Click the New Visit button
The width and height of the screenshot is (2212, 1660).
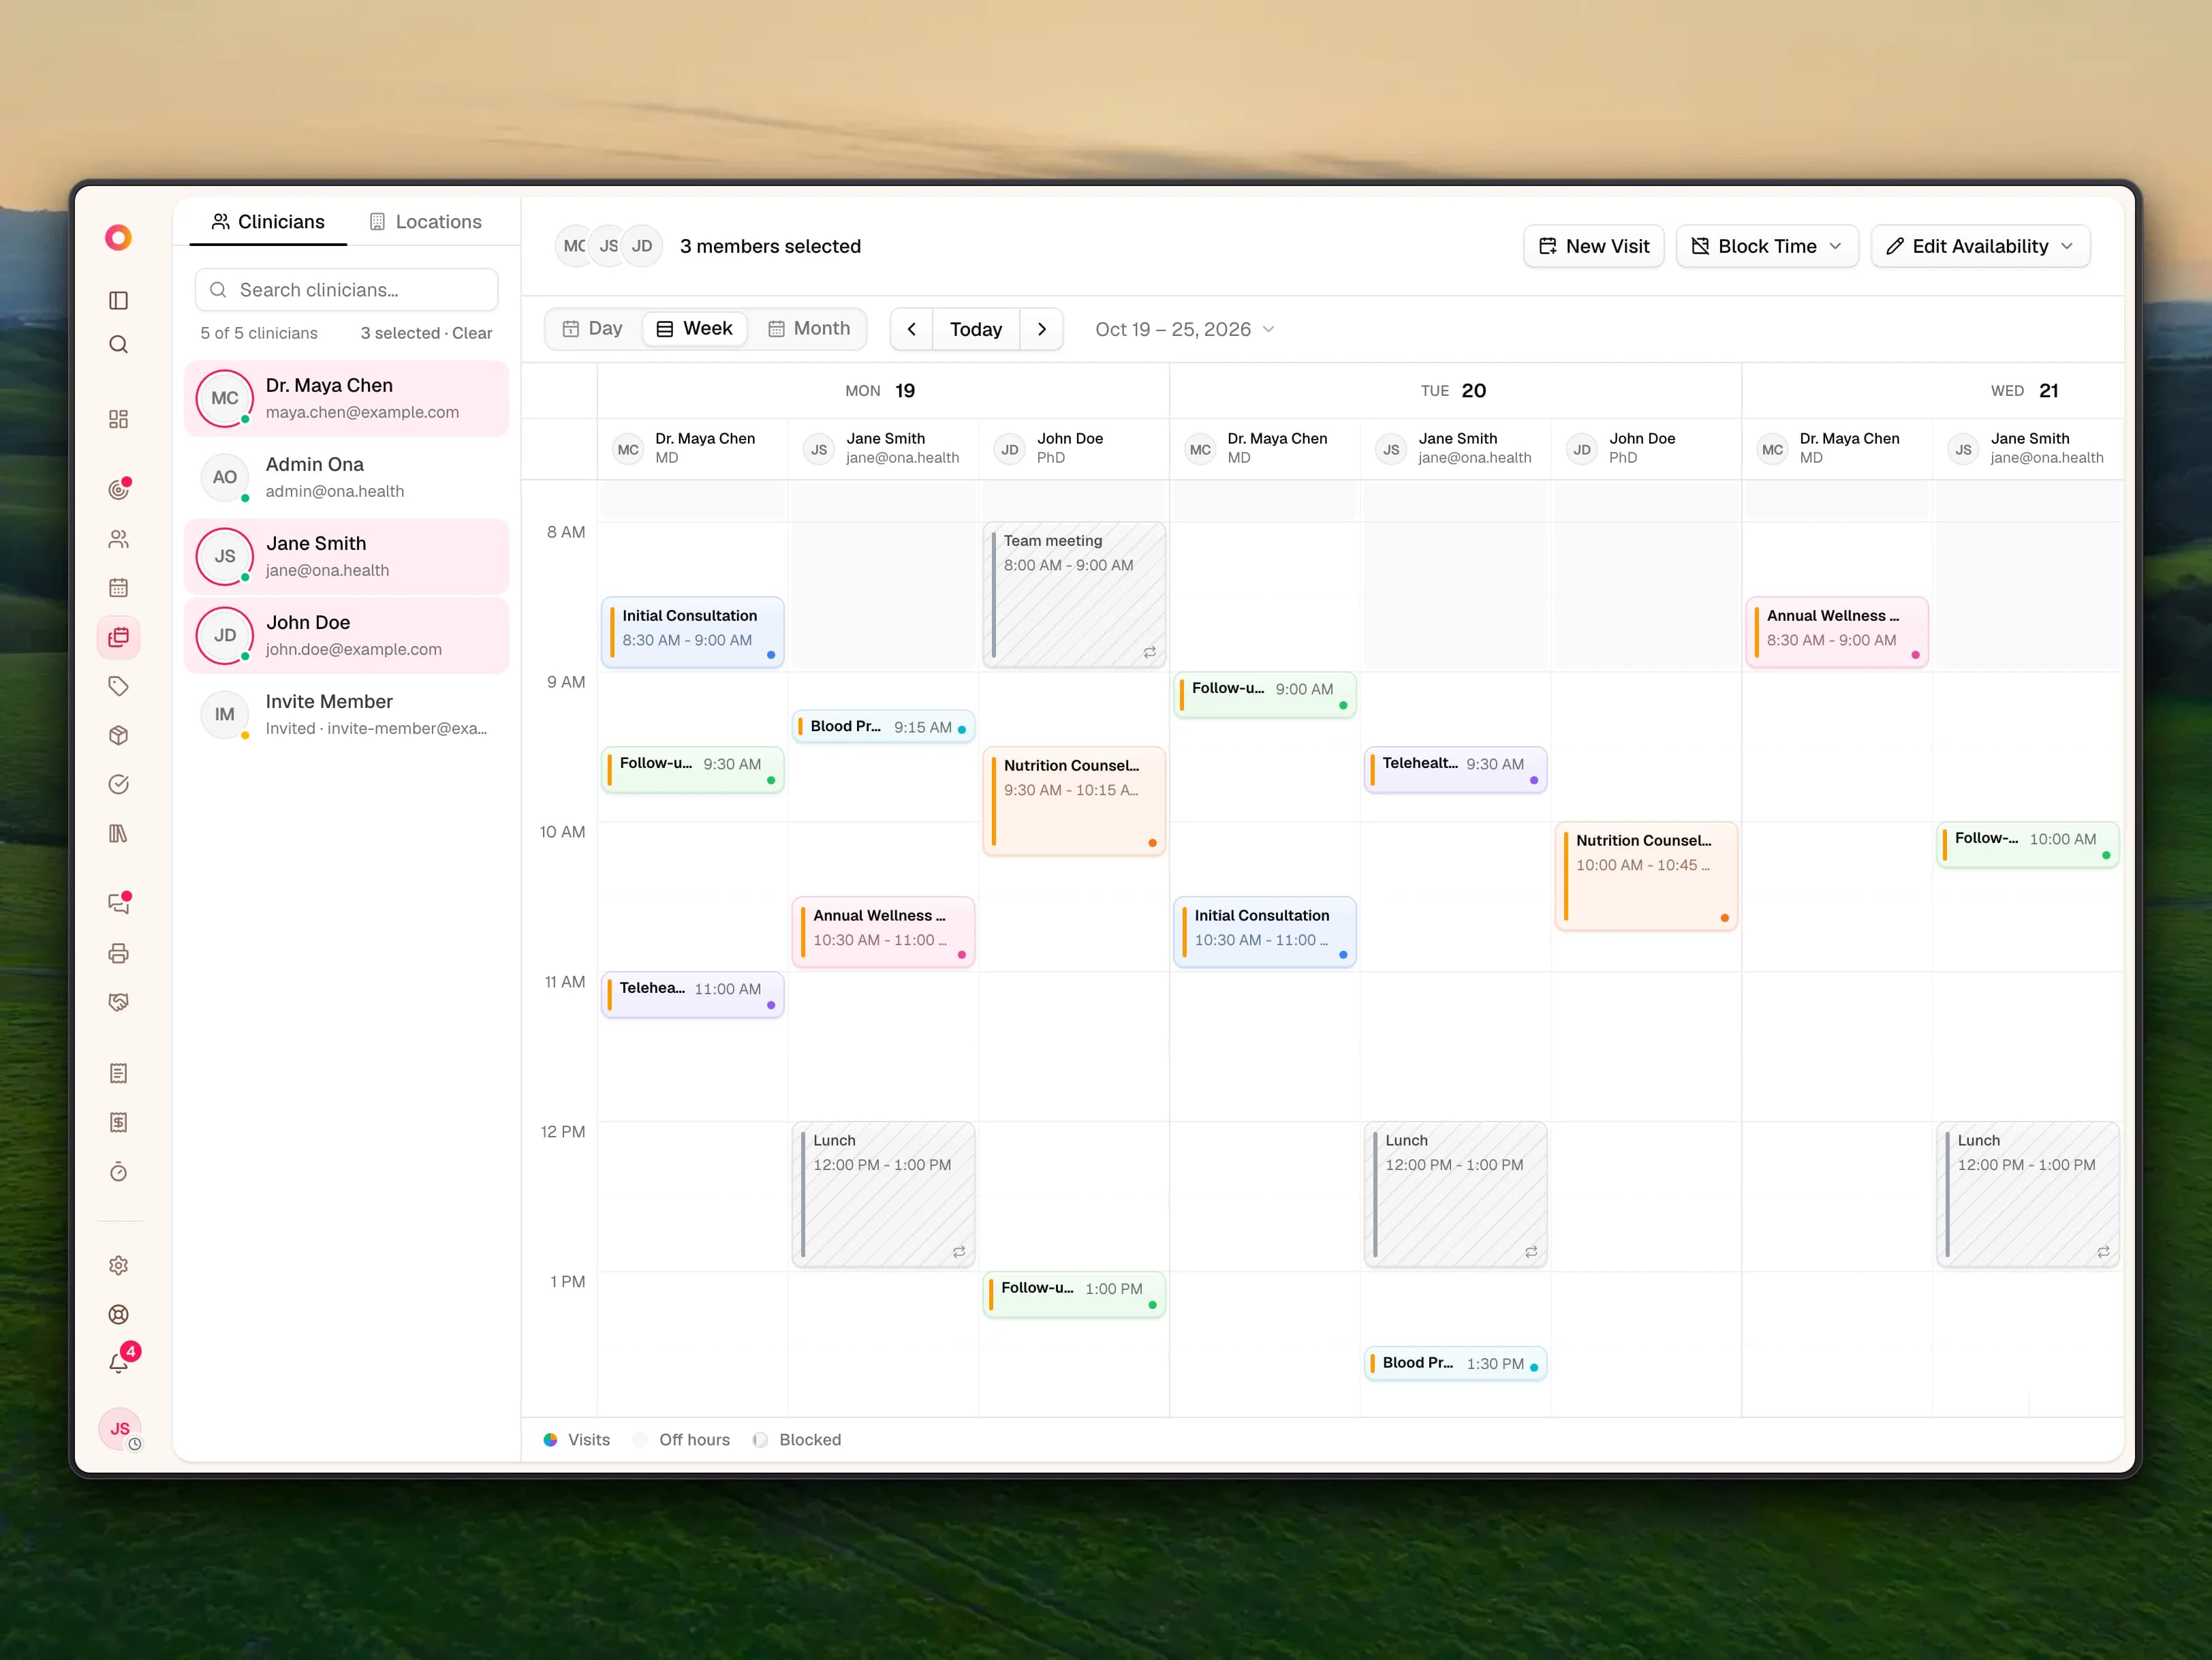pos(1594,246)
